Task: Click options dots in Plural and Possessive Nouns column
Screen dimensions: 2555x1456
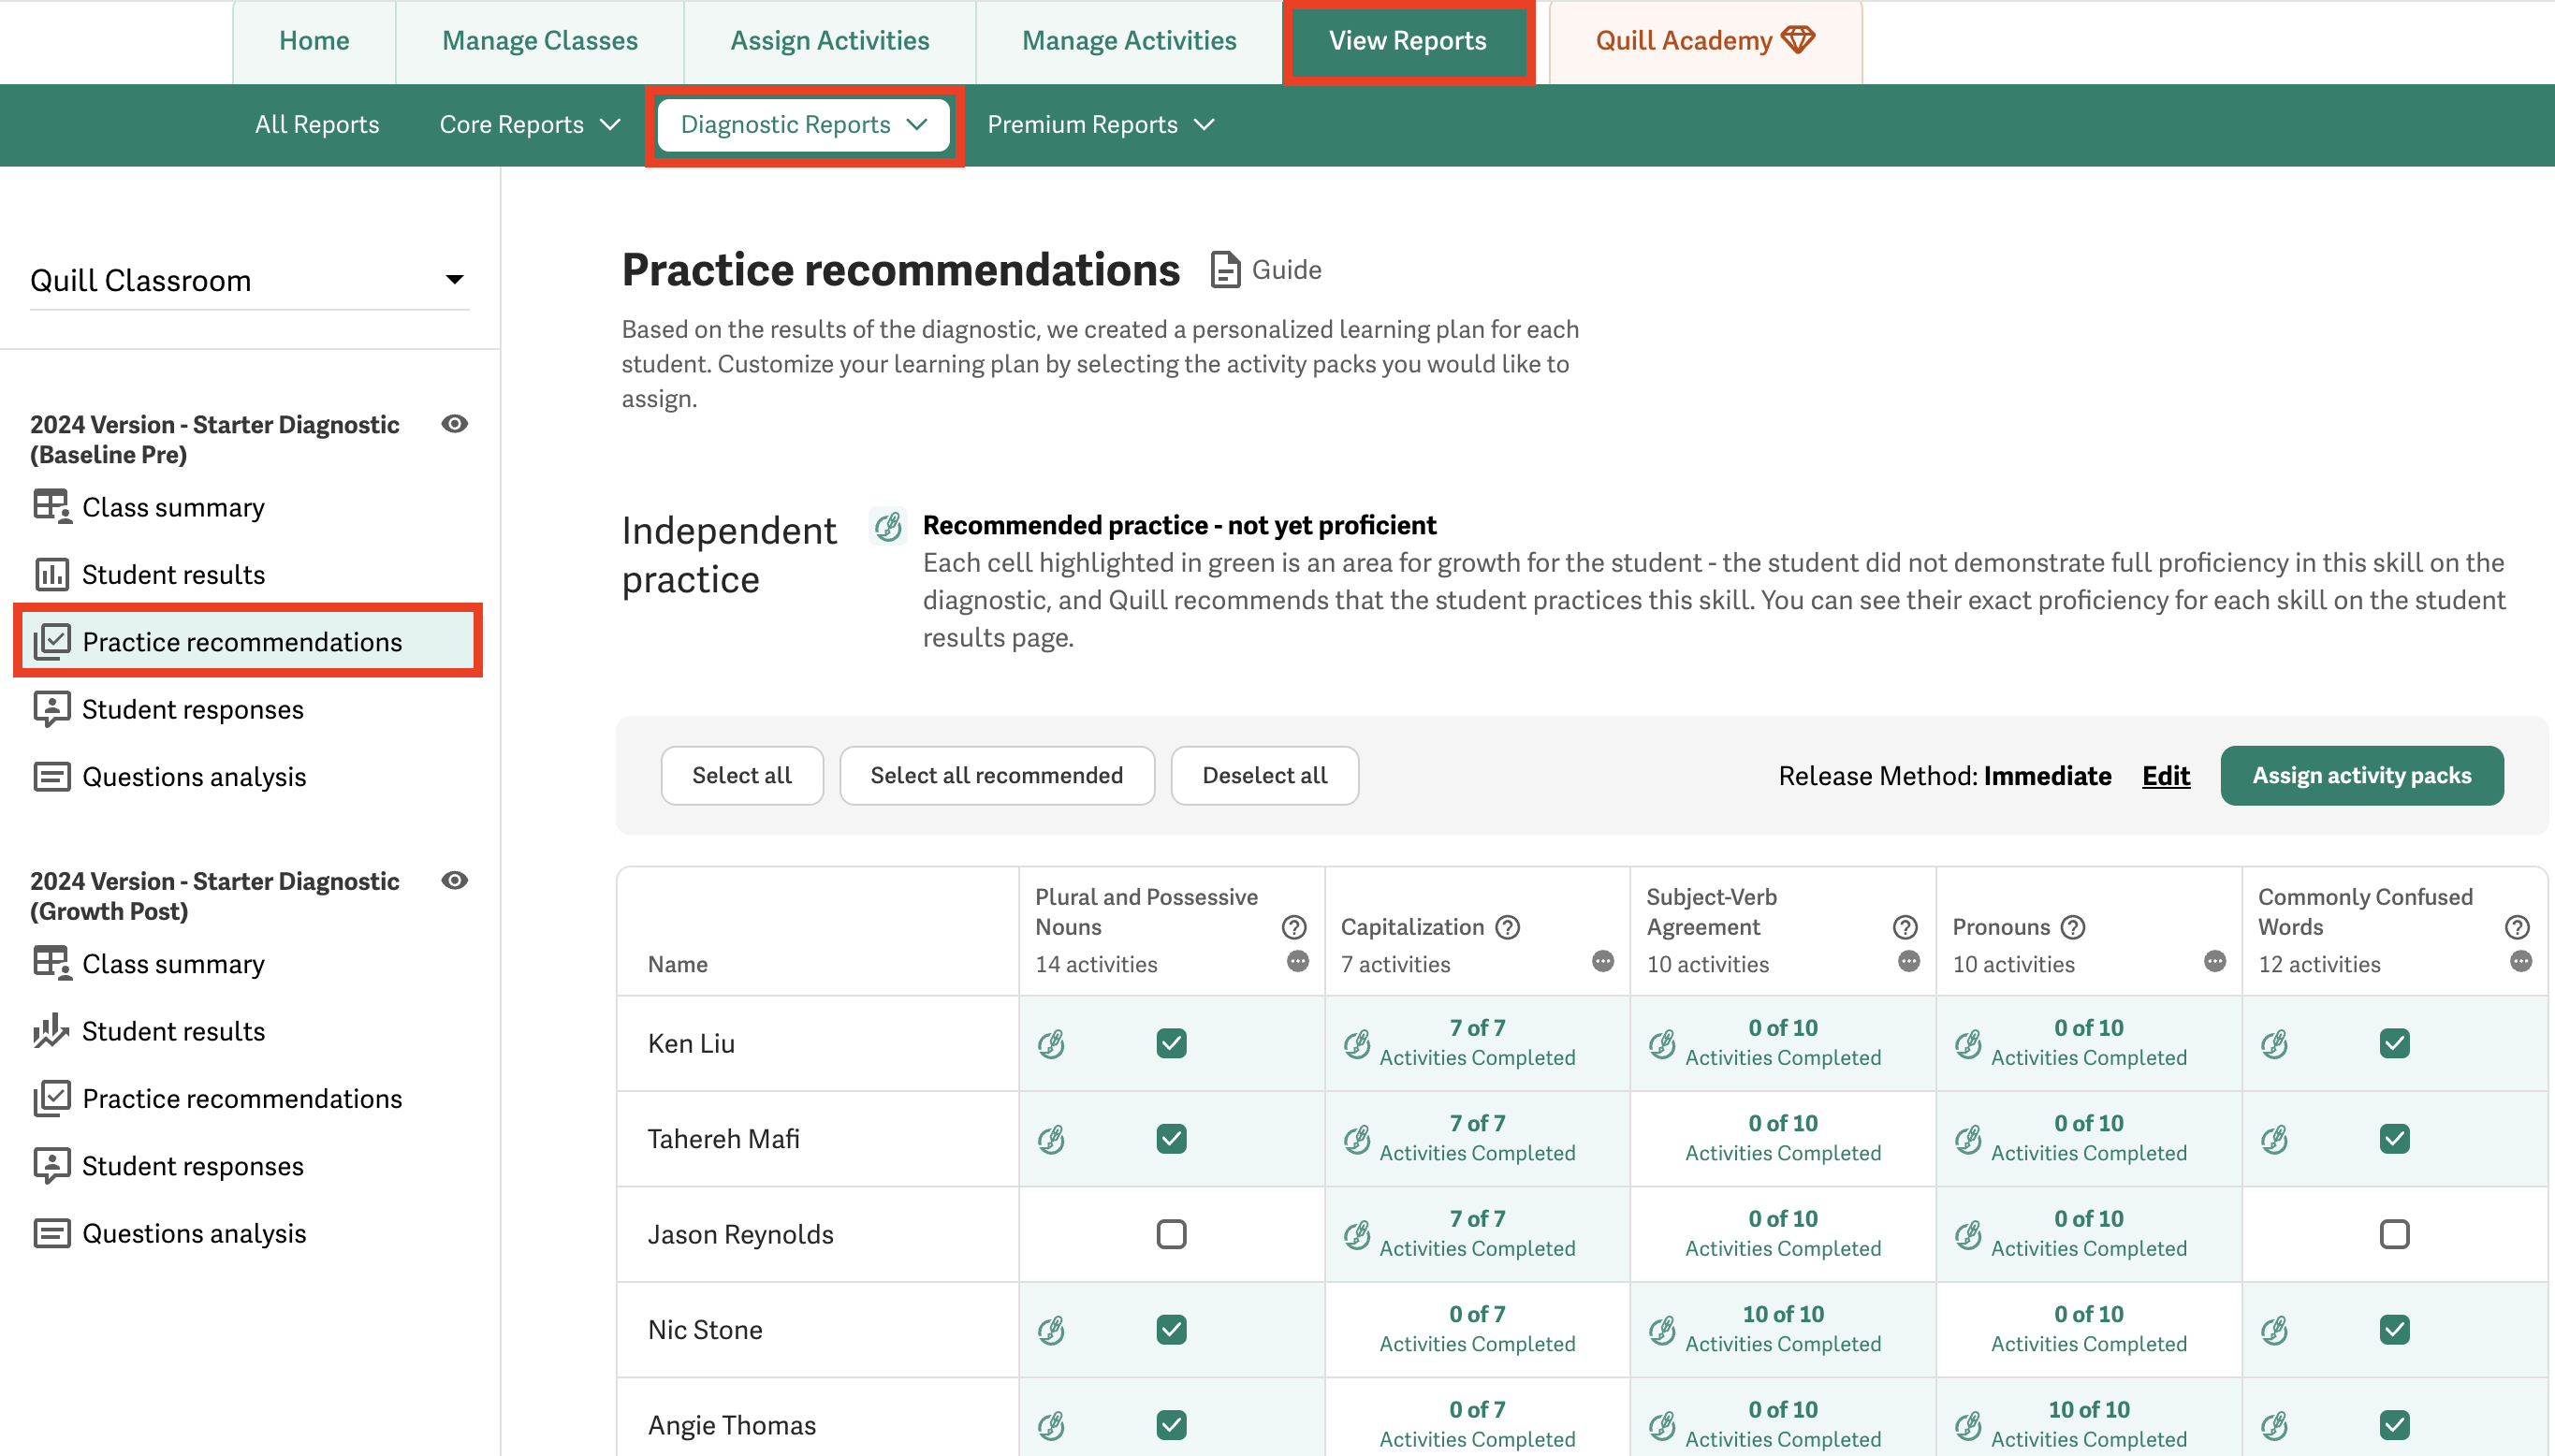Action: click(x=1297, y=962)
